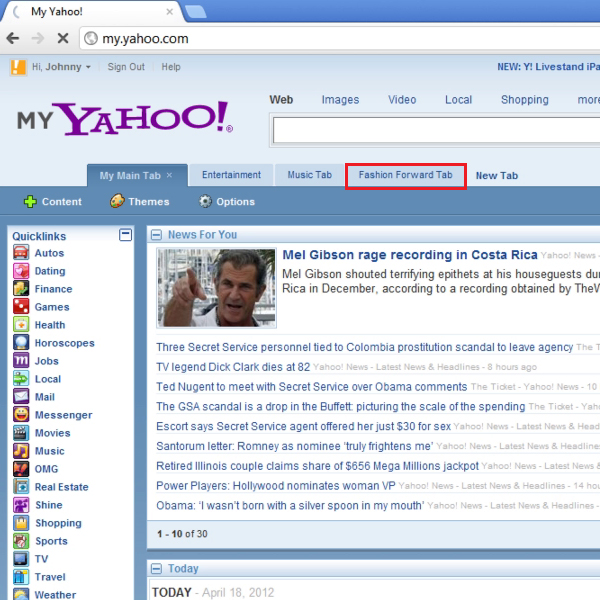Select the Web search category

pos(281,99)
